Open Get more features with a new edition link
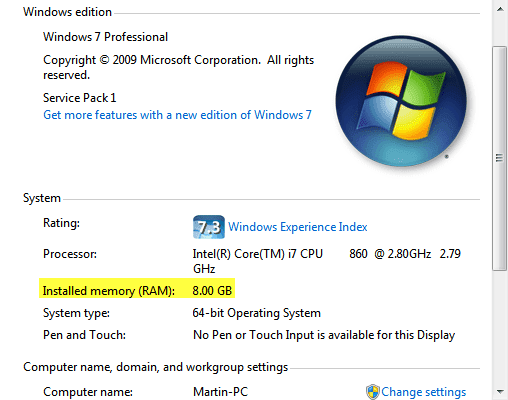The width and height of the screenshot is (508, 400). pyautogui.click(x=177, y=115)
